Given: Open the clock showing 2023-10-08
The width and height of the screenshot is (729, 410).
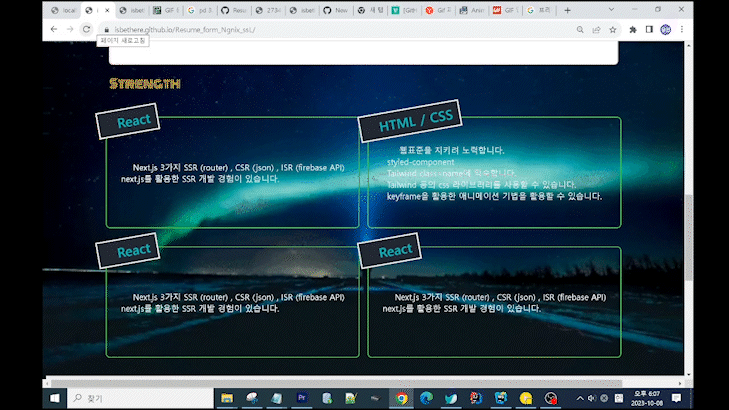Looking at the screenshot, I should [647, 398].
